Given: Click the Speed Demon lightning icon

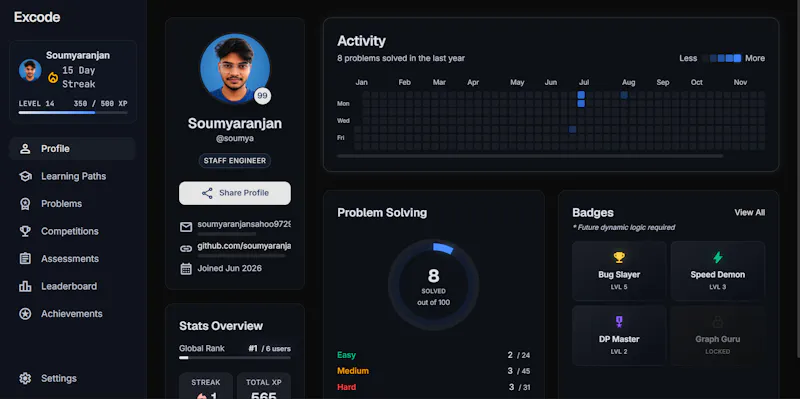Looking at the screenshot, I should pos(717,258).
